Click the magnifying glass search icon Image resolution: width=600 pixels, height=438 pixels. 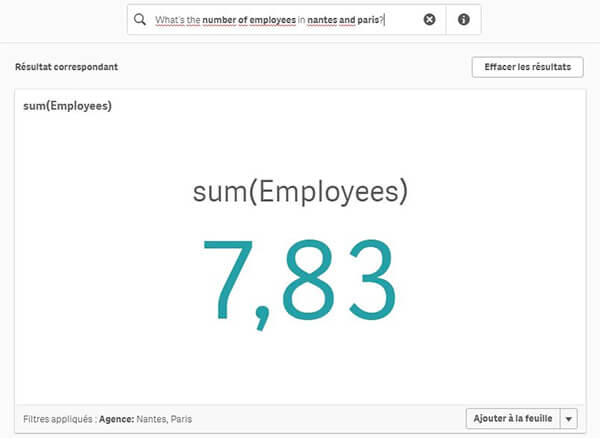140,20
